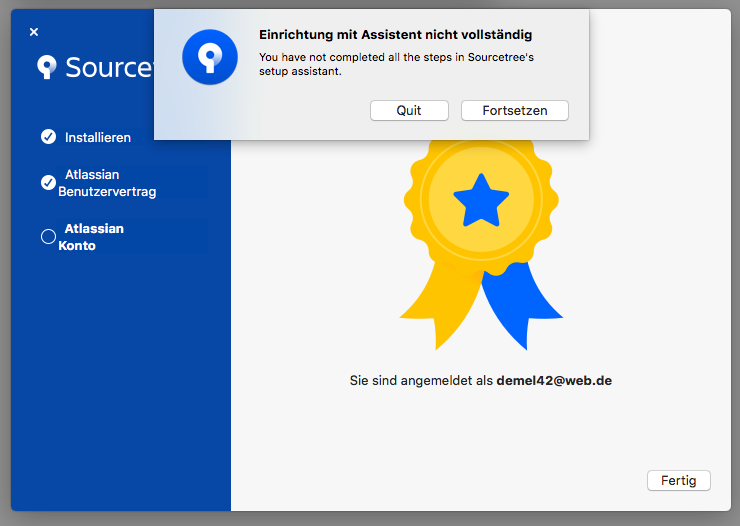
Task: Click the Installieren checkmark icon
Action: click(x=48, y=137)
